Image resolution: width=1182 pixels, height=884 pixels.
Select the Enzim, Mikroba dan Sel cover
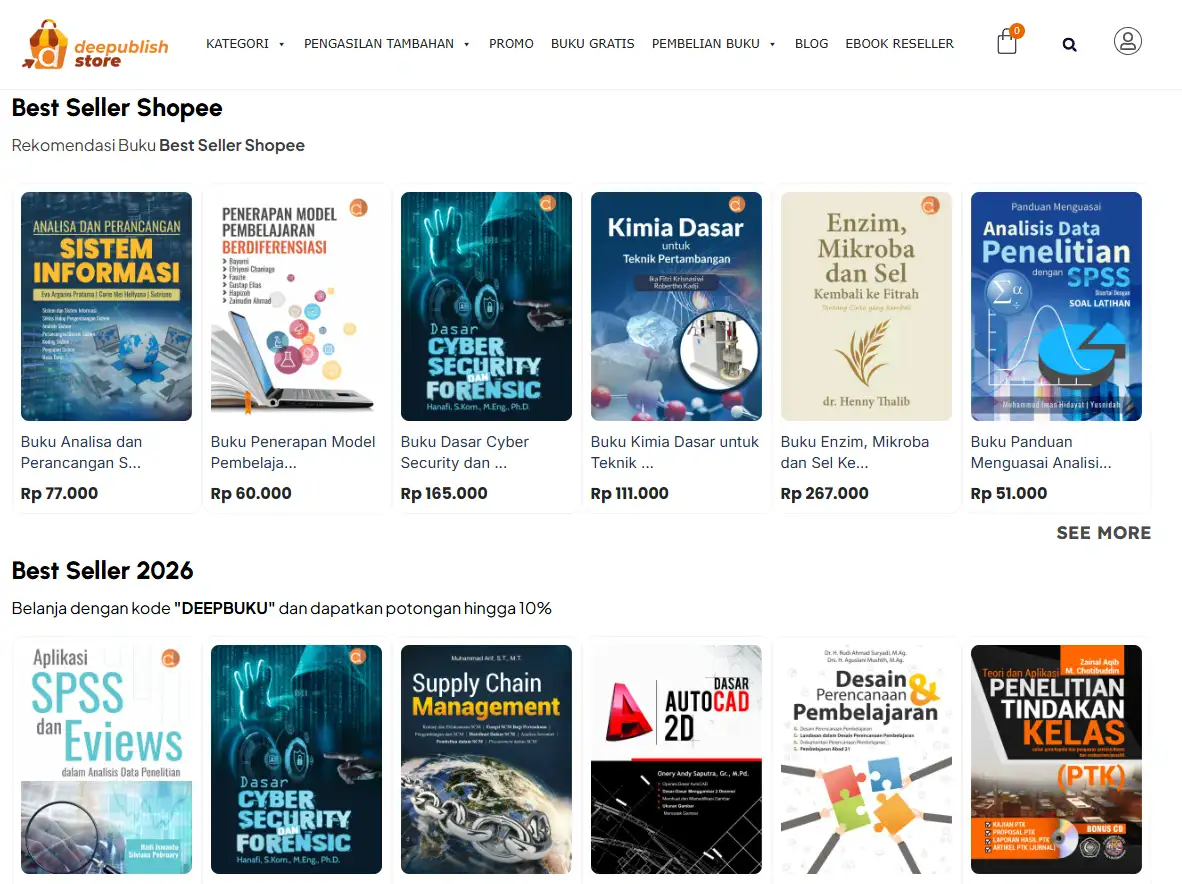(866, 306)
